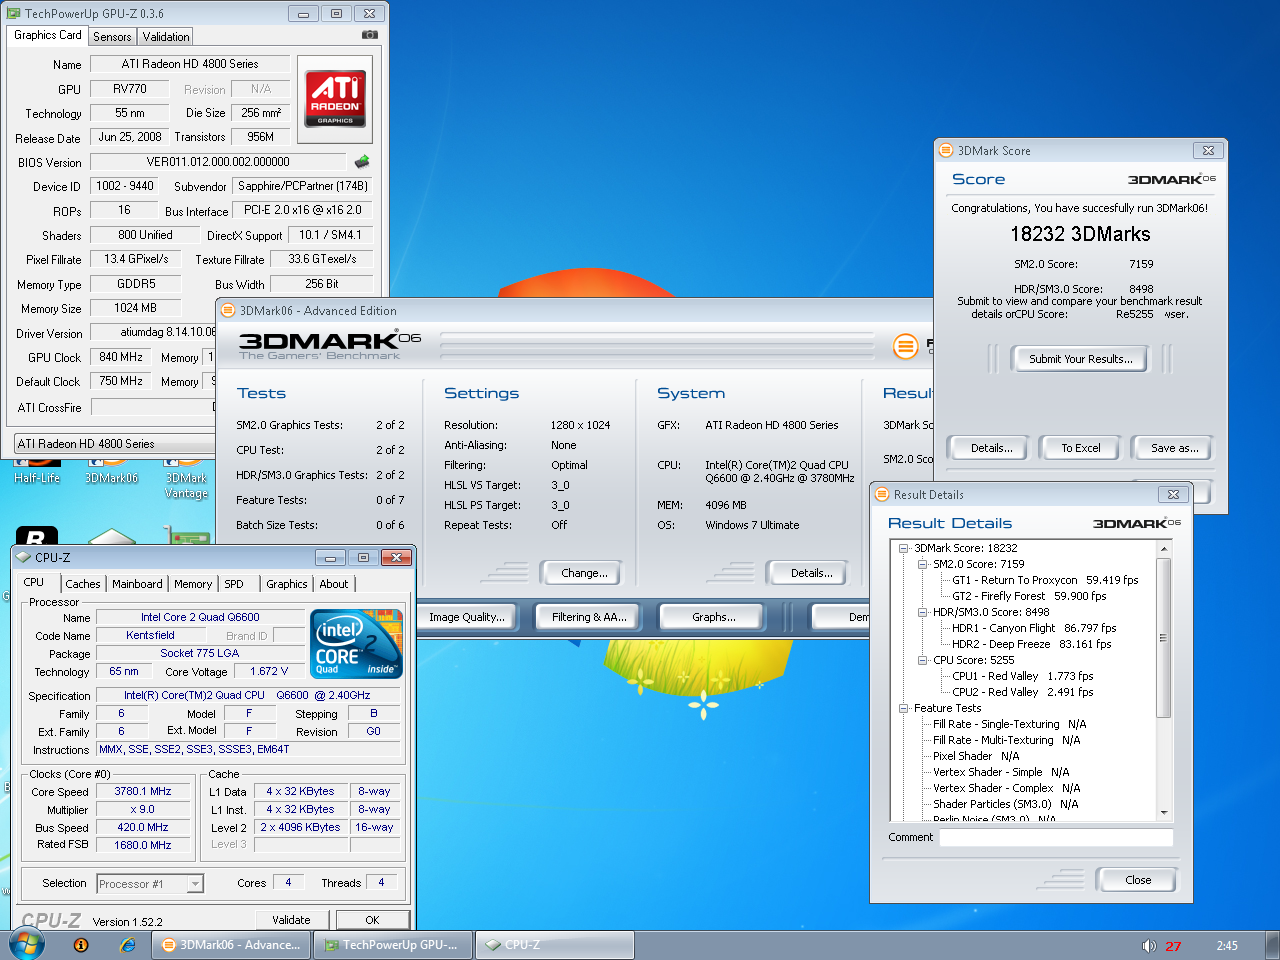Click the Result Details scrollbar down arrow
Screen dimensions: 1280x960
tap(1163, 812)
